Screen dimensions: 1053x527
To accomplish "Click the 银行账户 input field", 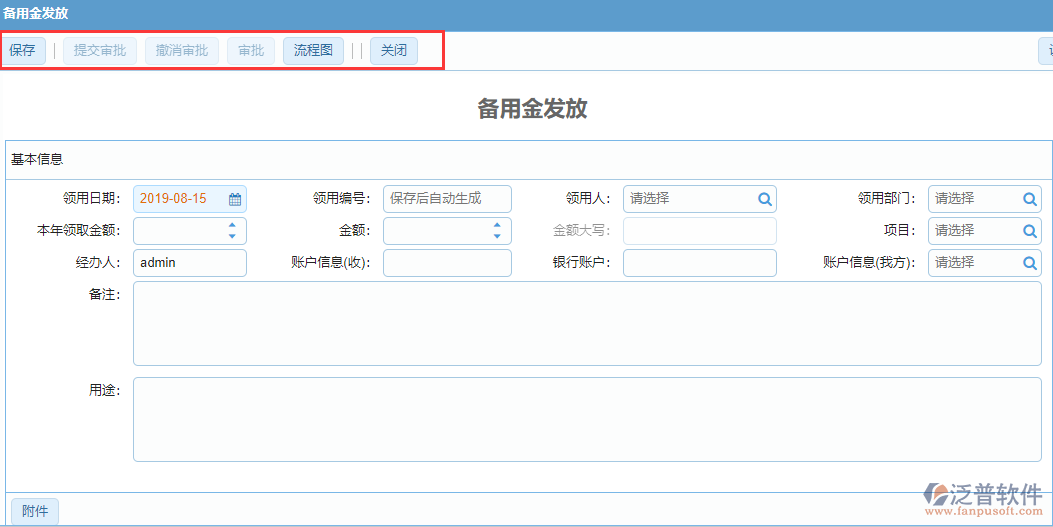I will click(x=700, y=263).
